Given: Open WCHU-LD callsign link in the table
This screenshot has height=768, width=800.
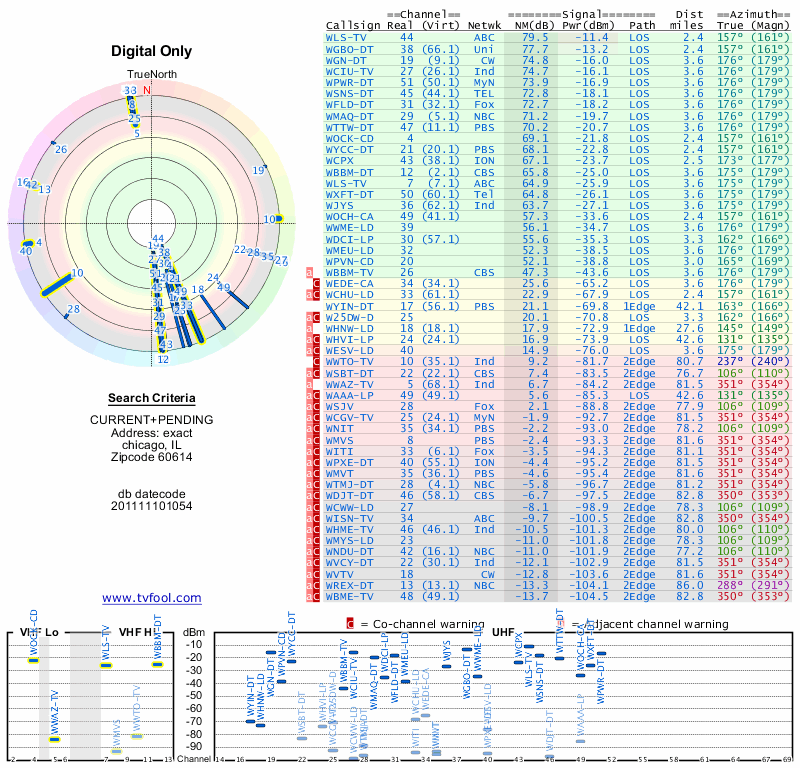Looking at the screenshot, I should tap(349, 295).
